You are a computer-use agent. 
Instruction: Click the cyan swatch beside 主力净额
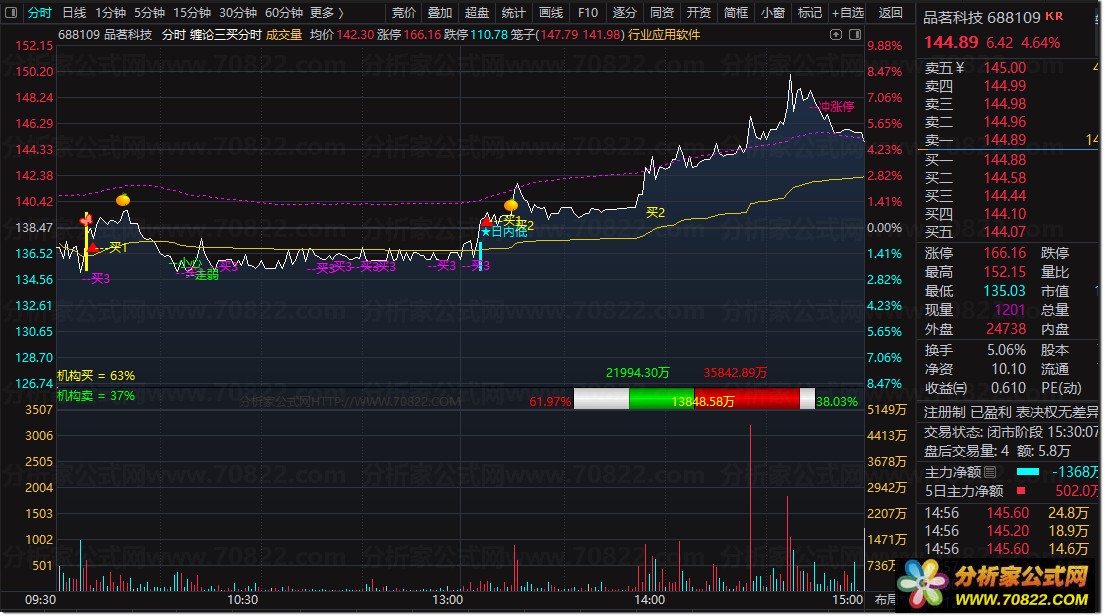[1028, 472]
